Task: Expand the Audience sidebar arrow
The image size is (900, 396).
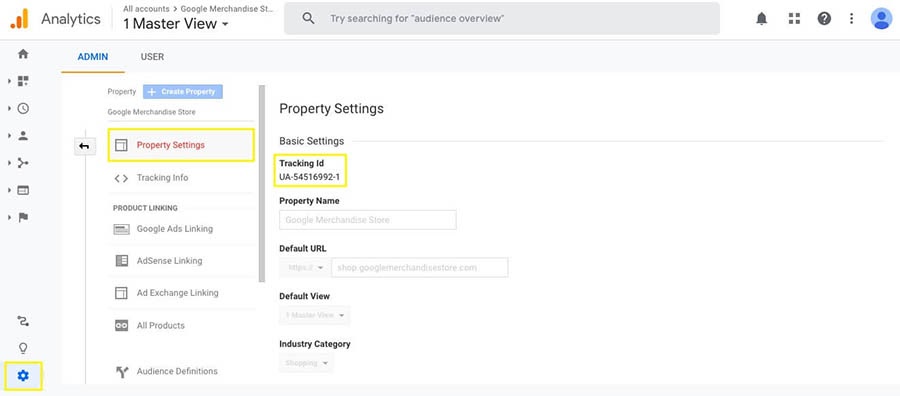Action: point(9,136)
